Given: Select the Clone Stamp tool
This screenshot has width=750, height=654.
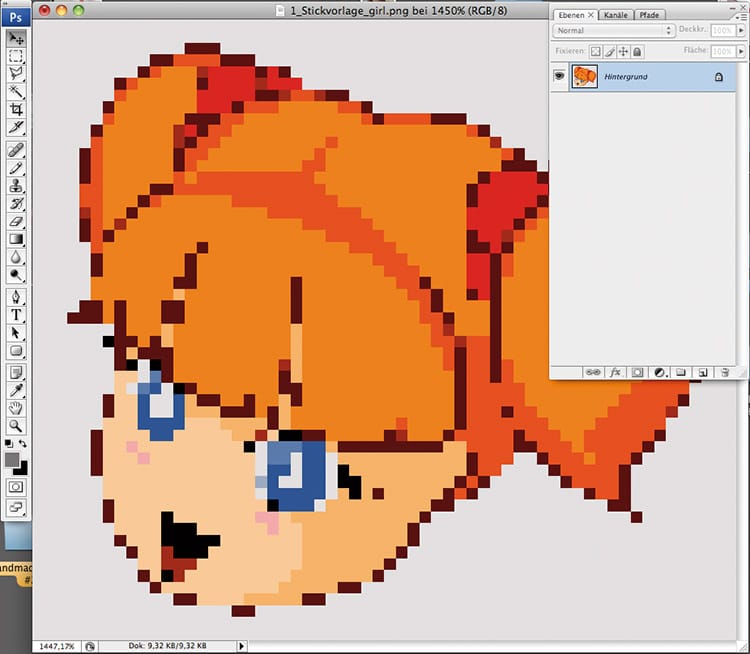Looking at the screenshot, I should point(16,185).
